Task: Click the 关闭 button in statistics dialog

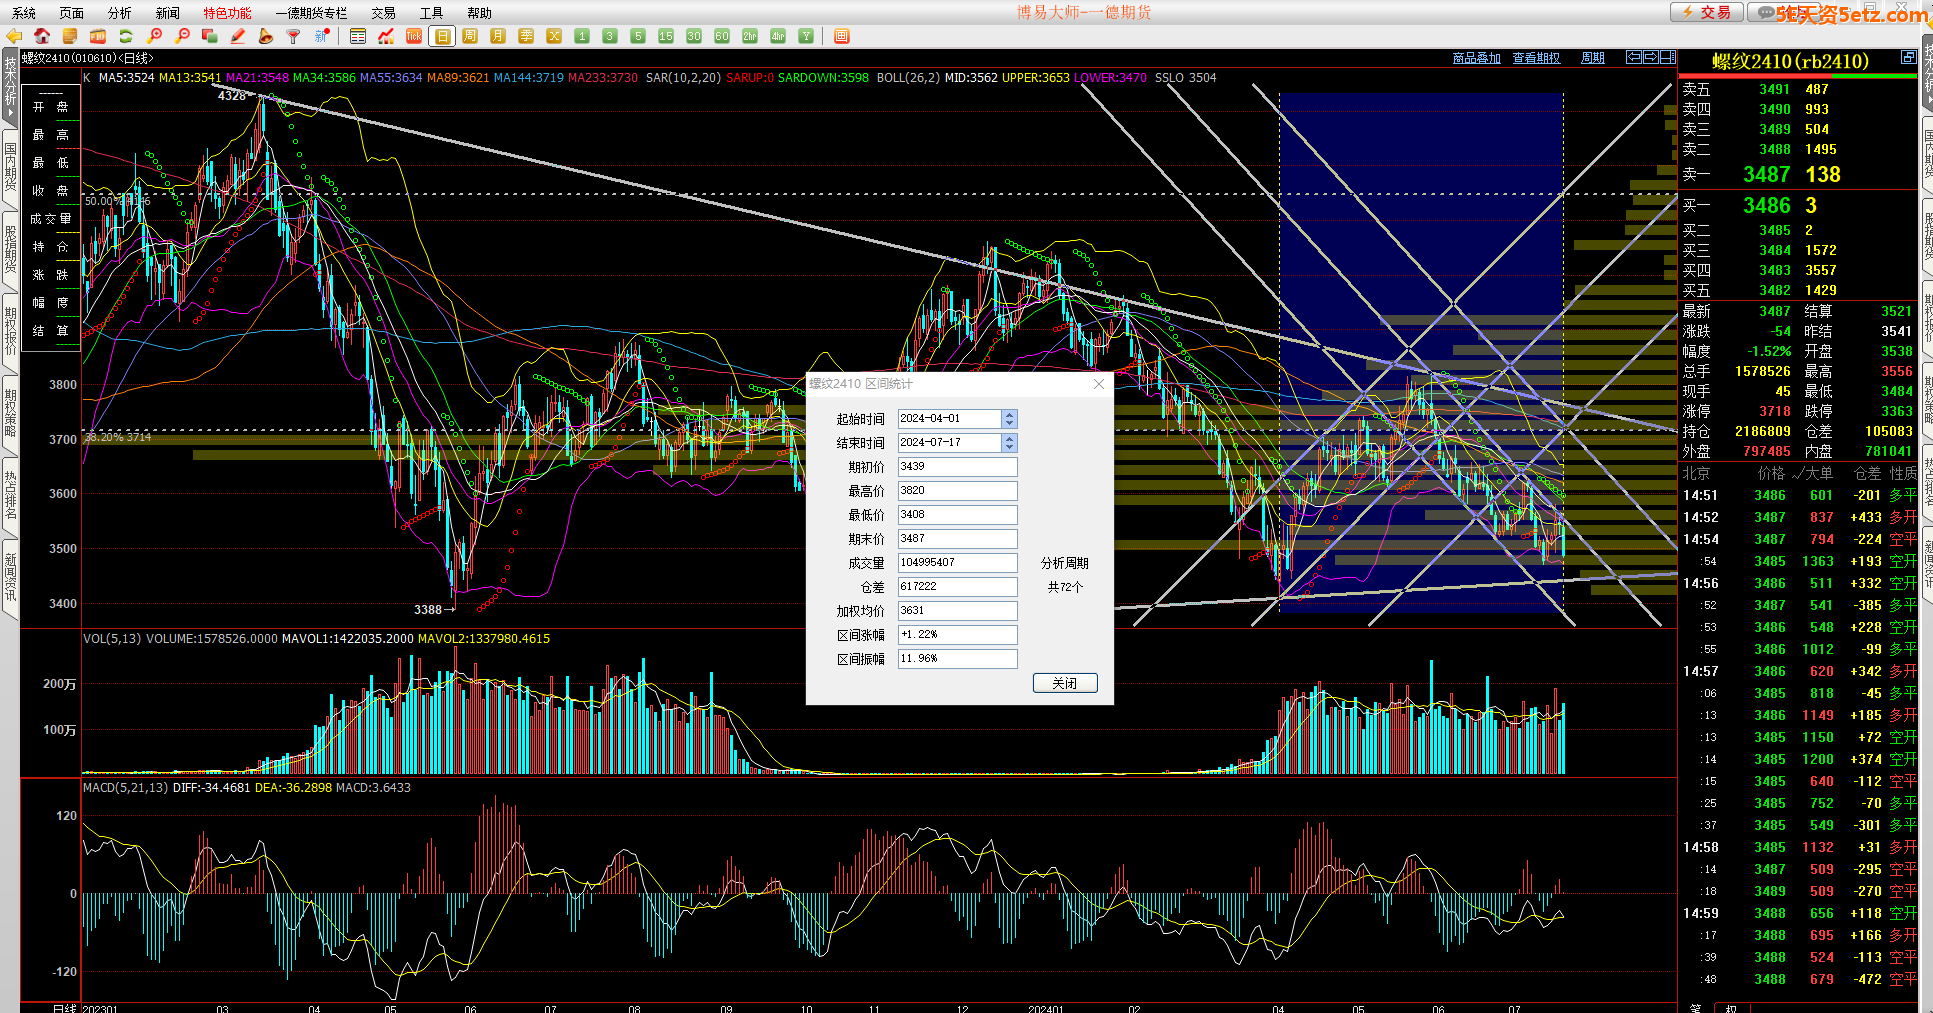Action: coord(1065,683)
